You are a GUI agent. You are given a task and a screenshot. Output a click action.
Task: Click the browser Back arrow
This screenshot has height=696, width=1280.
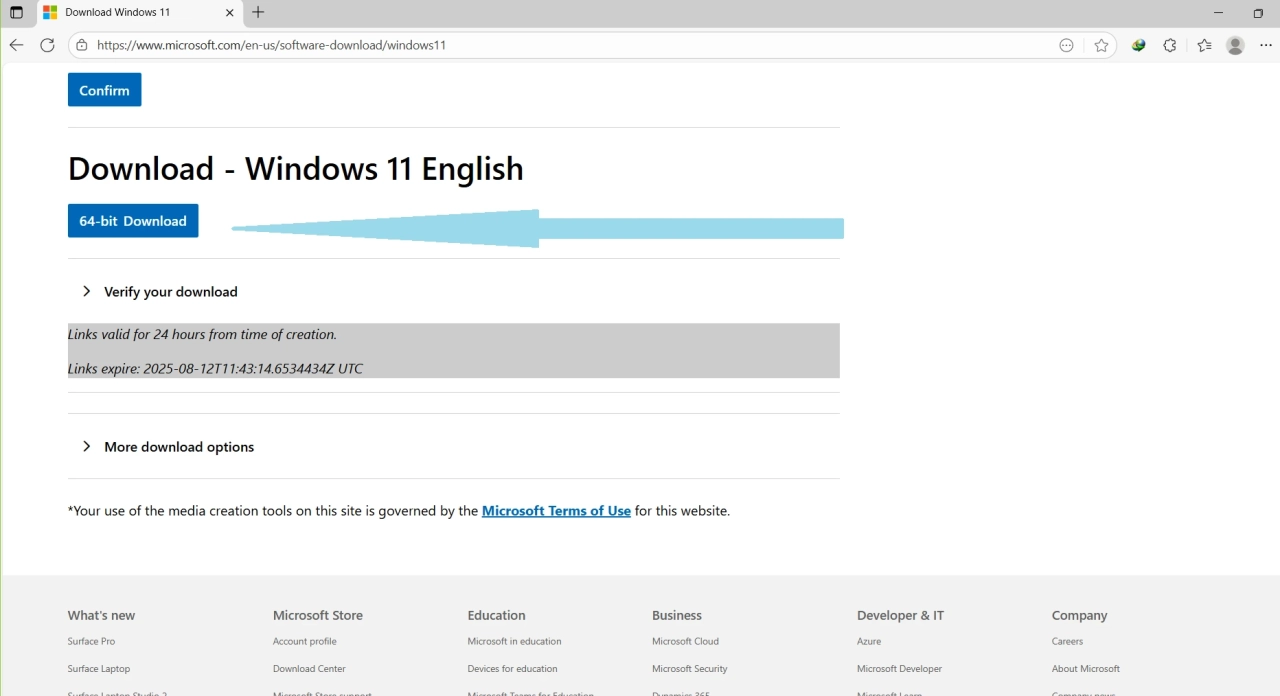click(x=16, y=45)
